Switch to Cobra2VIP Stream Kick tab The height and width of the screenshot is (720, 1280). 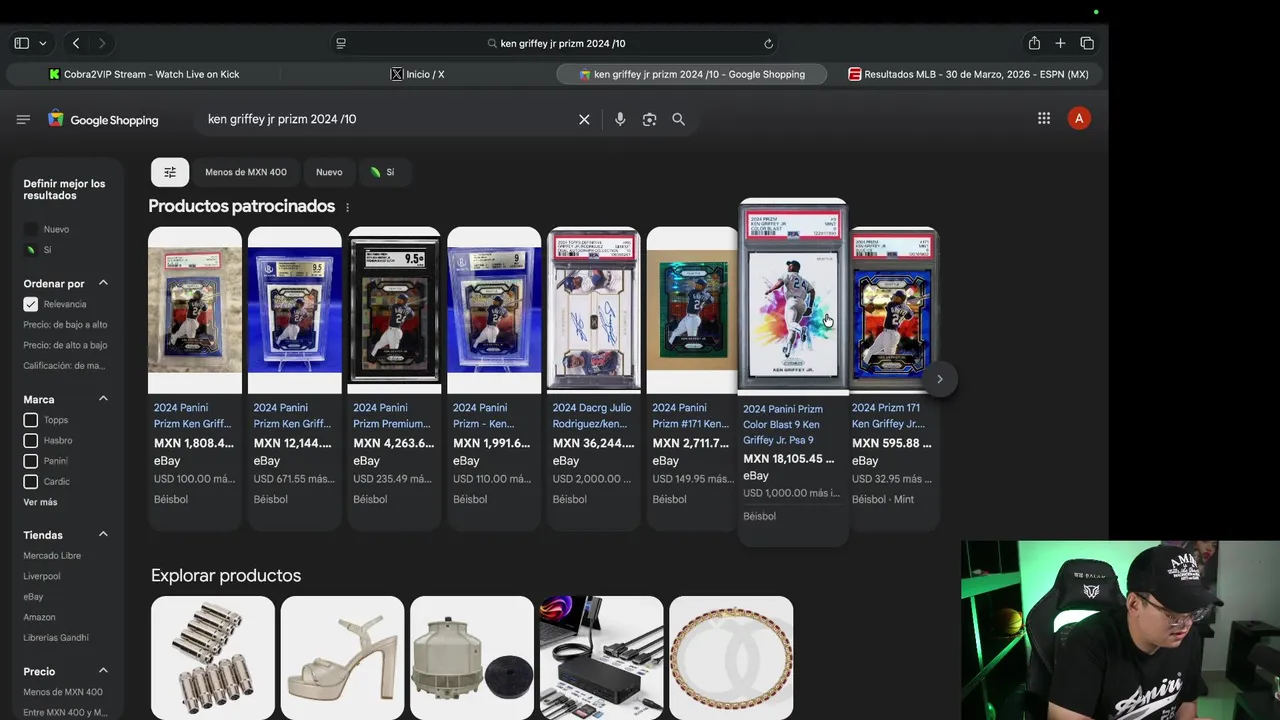pos(144,74)
